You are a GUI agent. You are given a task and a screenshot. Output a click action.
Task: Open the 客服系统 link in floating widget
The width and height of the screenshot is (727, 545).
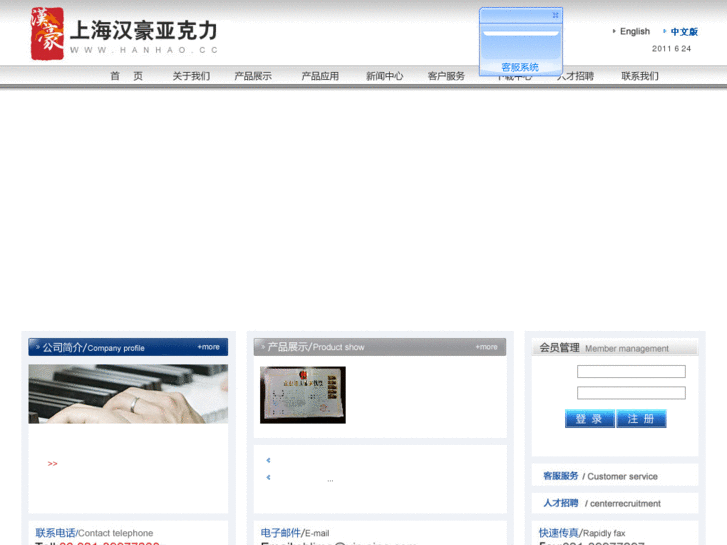[x=520, y=67]
